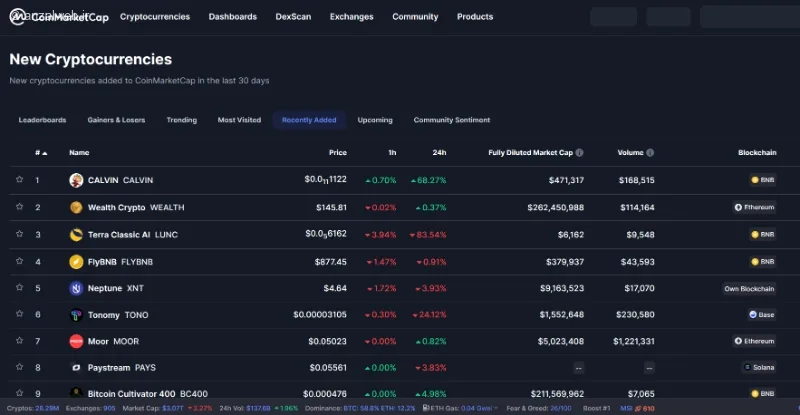
Task: Click the Ethereum blockchain badge for Moor
Action: pyautogui.click(x=755, y=341)
